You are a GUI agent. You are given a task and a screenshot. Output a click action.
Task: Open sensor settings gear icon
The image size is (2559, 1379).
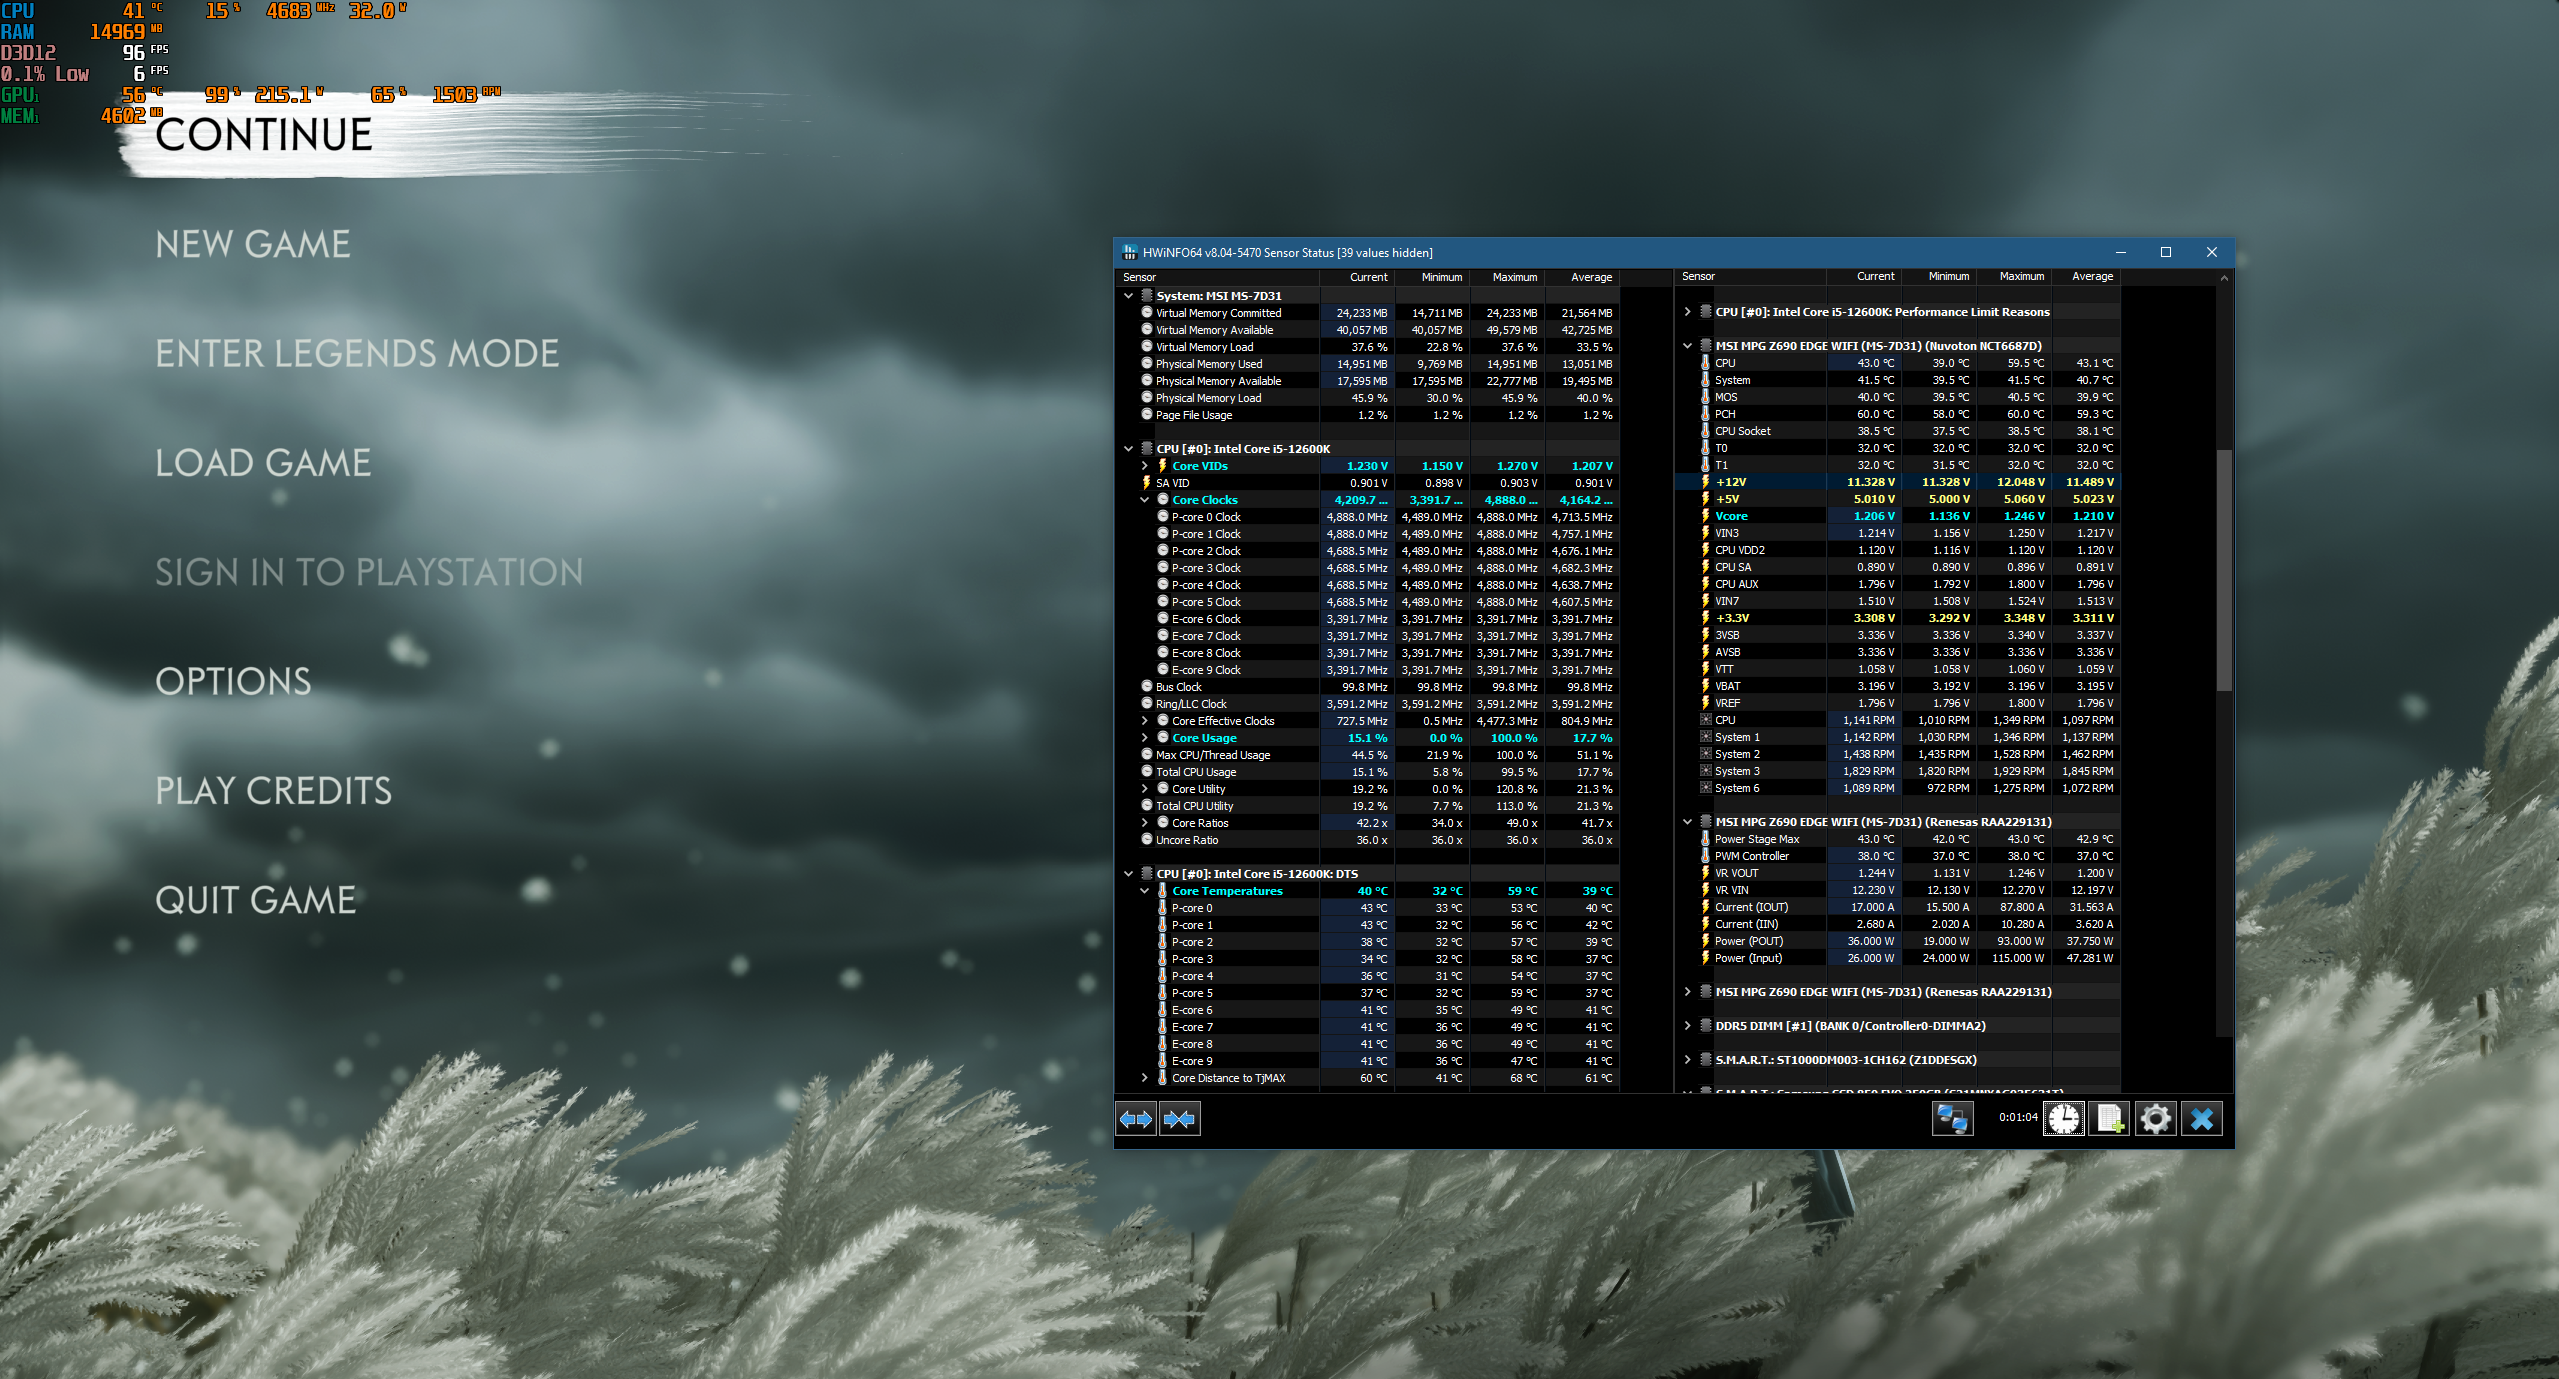(x=2156, y=1118)
